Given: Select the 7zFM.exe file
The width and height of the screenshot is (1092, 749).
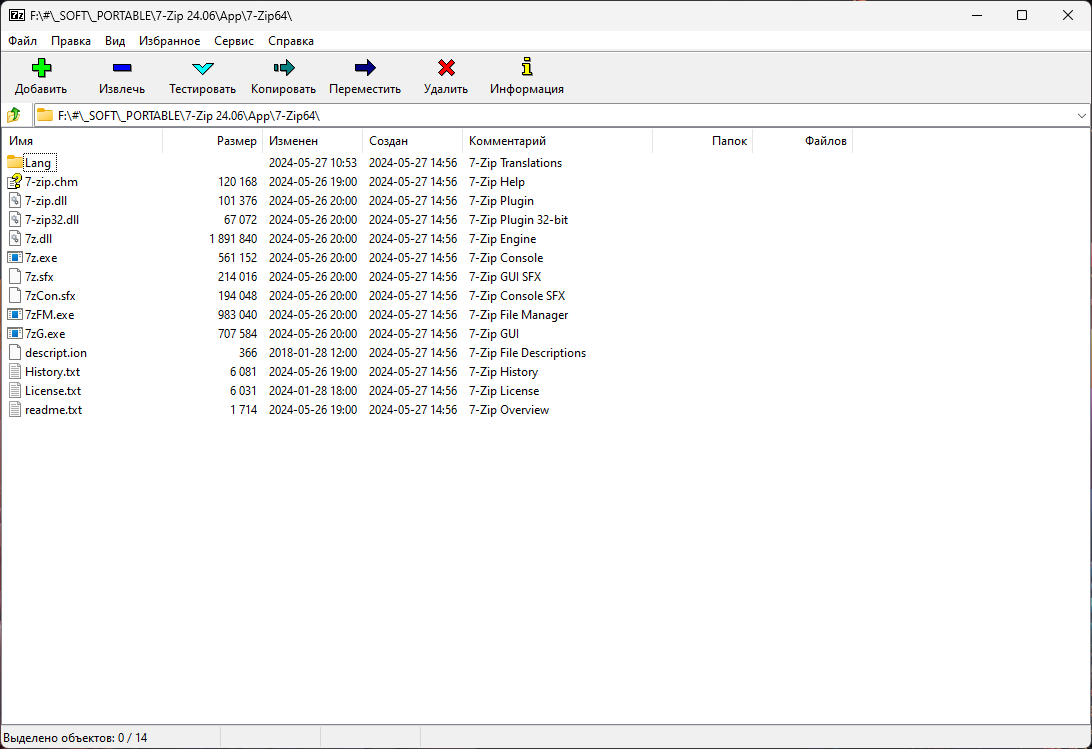Looking at the screenshot, I should [49, 315].
